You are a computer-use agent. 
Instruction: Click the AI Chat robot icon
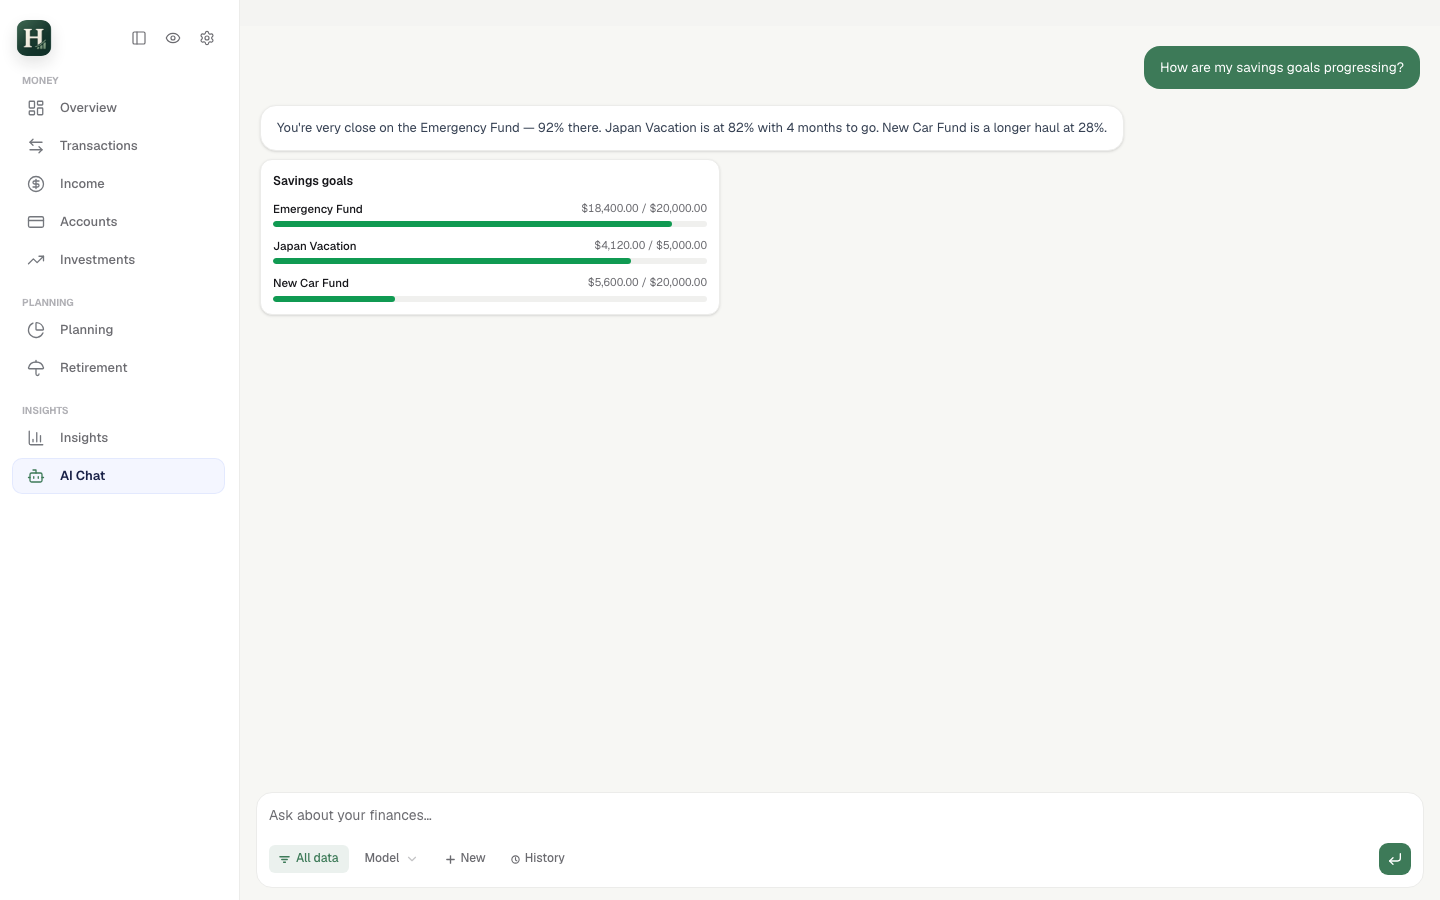coord(36,476)
